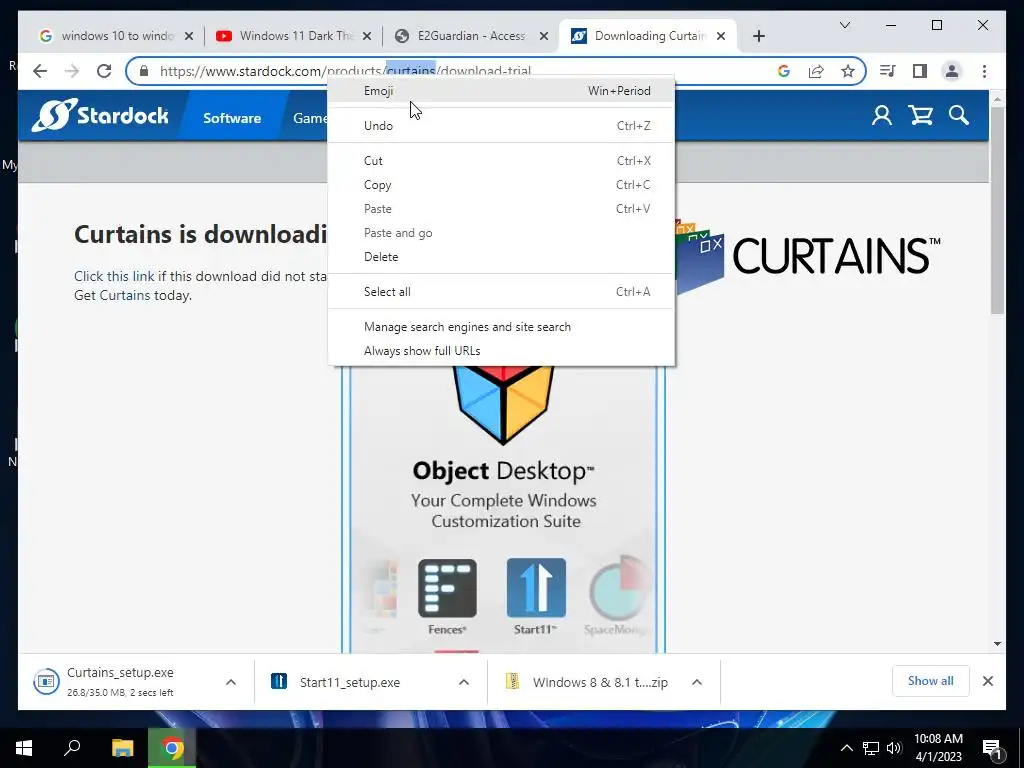This screenshot has width=1024, height=768.
Task: Select Always show full URLs
Action: pos(501,351)
